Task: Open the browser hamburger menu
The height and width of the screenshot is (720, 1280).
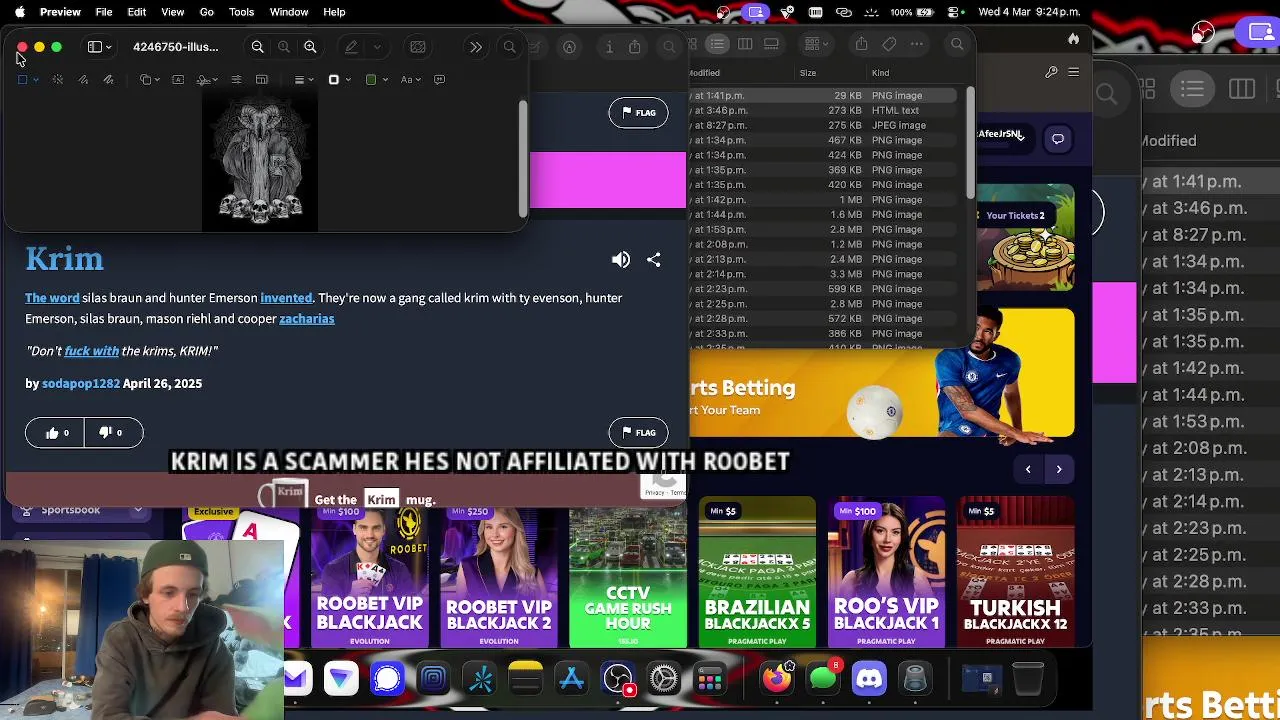Action: (x=1073, y=72)
